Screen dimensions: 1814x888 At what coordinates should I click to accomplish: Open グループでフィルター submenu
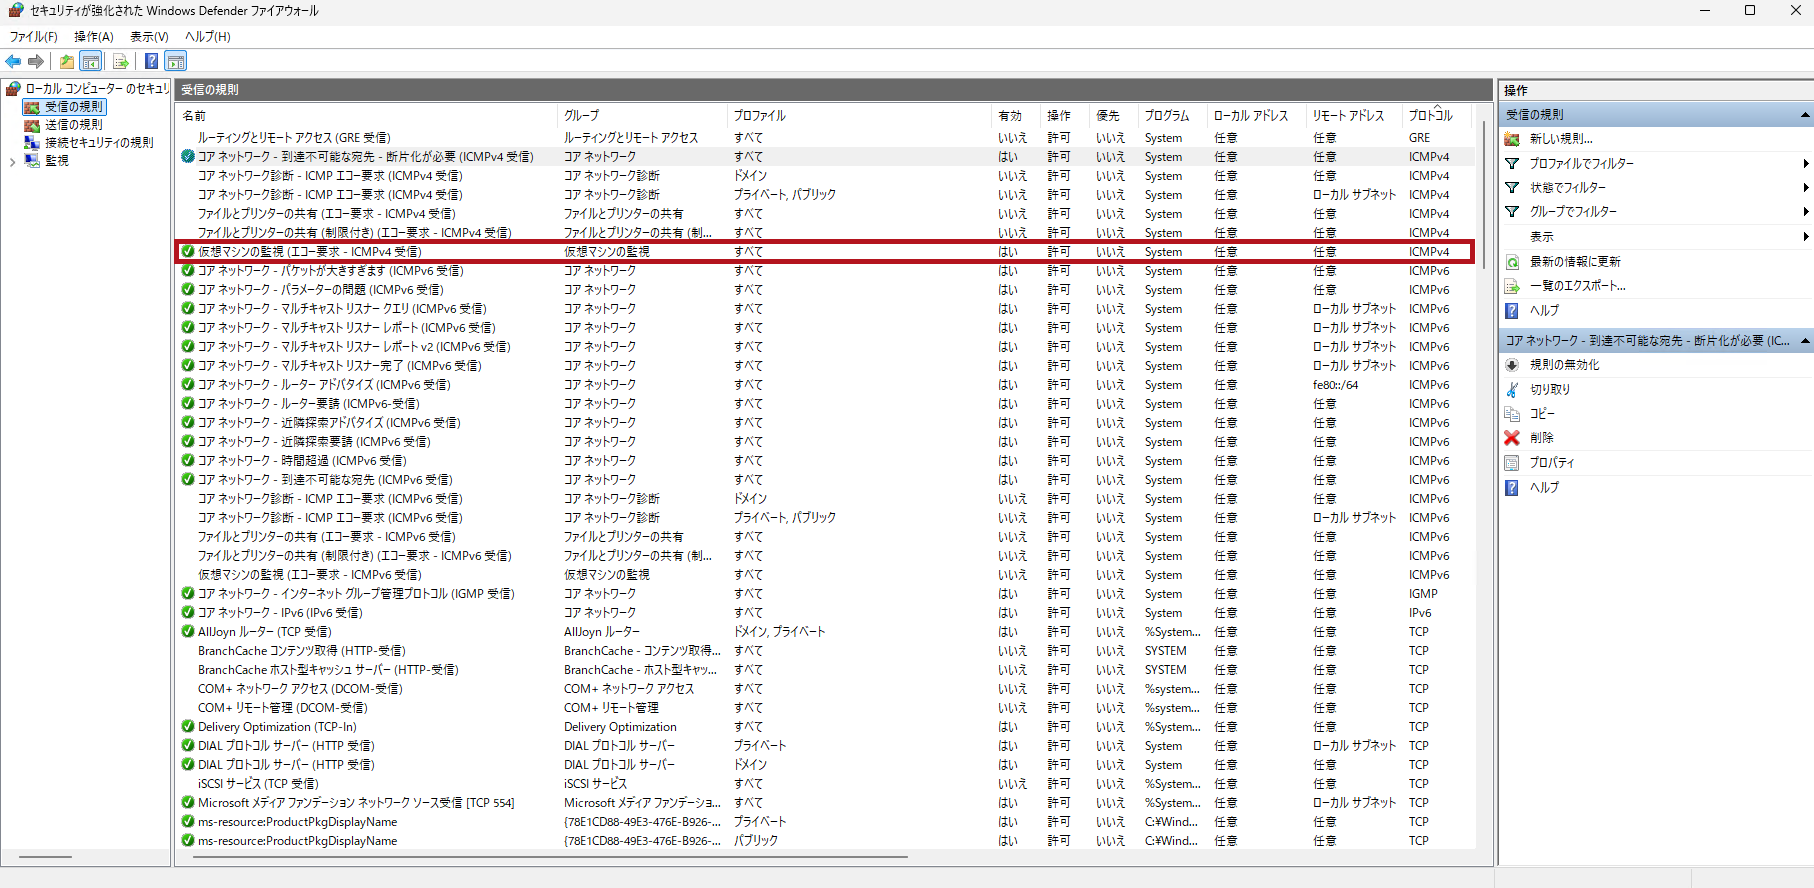[1573, 212]
